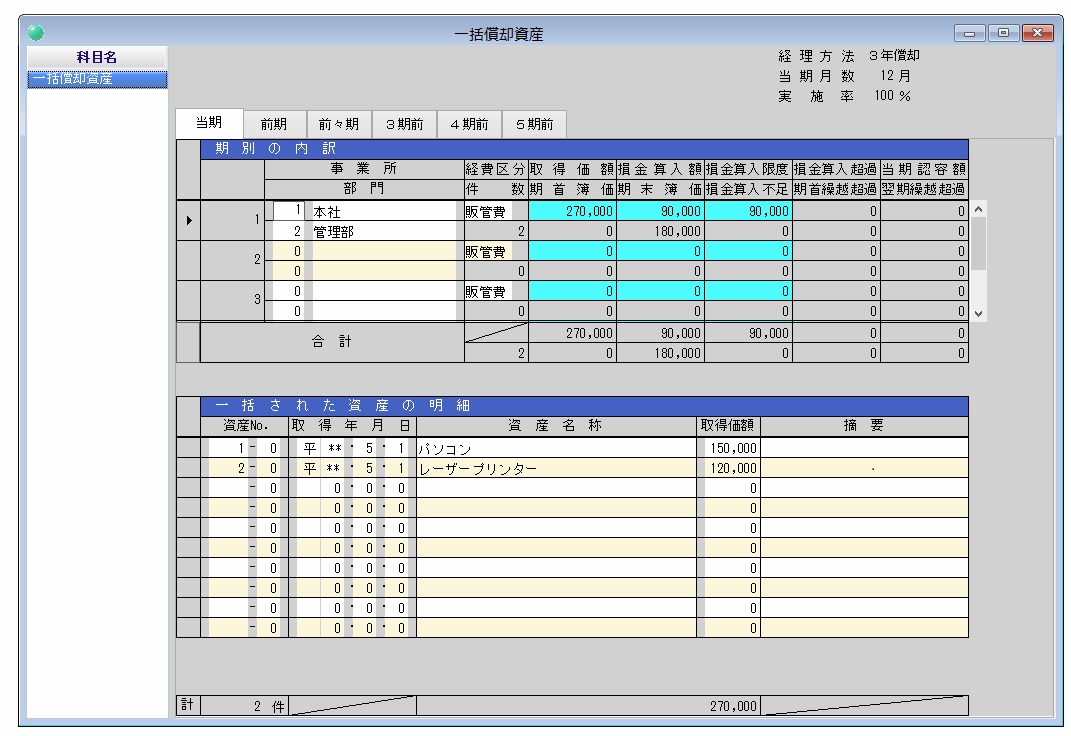
Task: Click the 摘要 column header
Action: [x=864, y=426]
